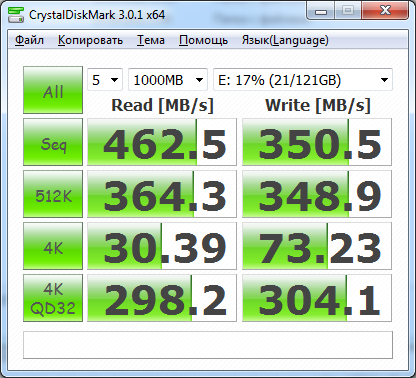The height and width of the screenshot is (378, 416).
Task: Click the 4K read result 30.39
Action: point(162,246)
